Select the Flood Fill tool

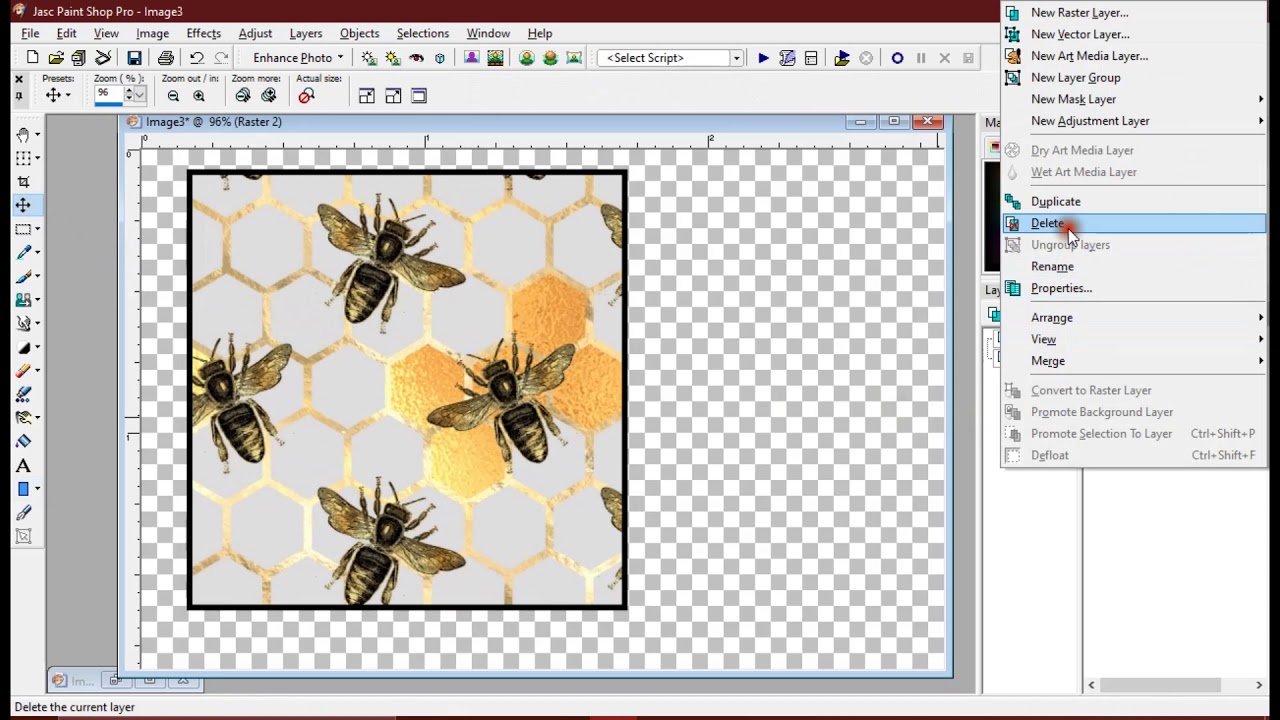(23, 442)
